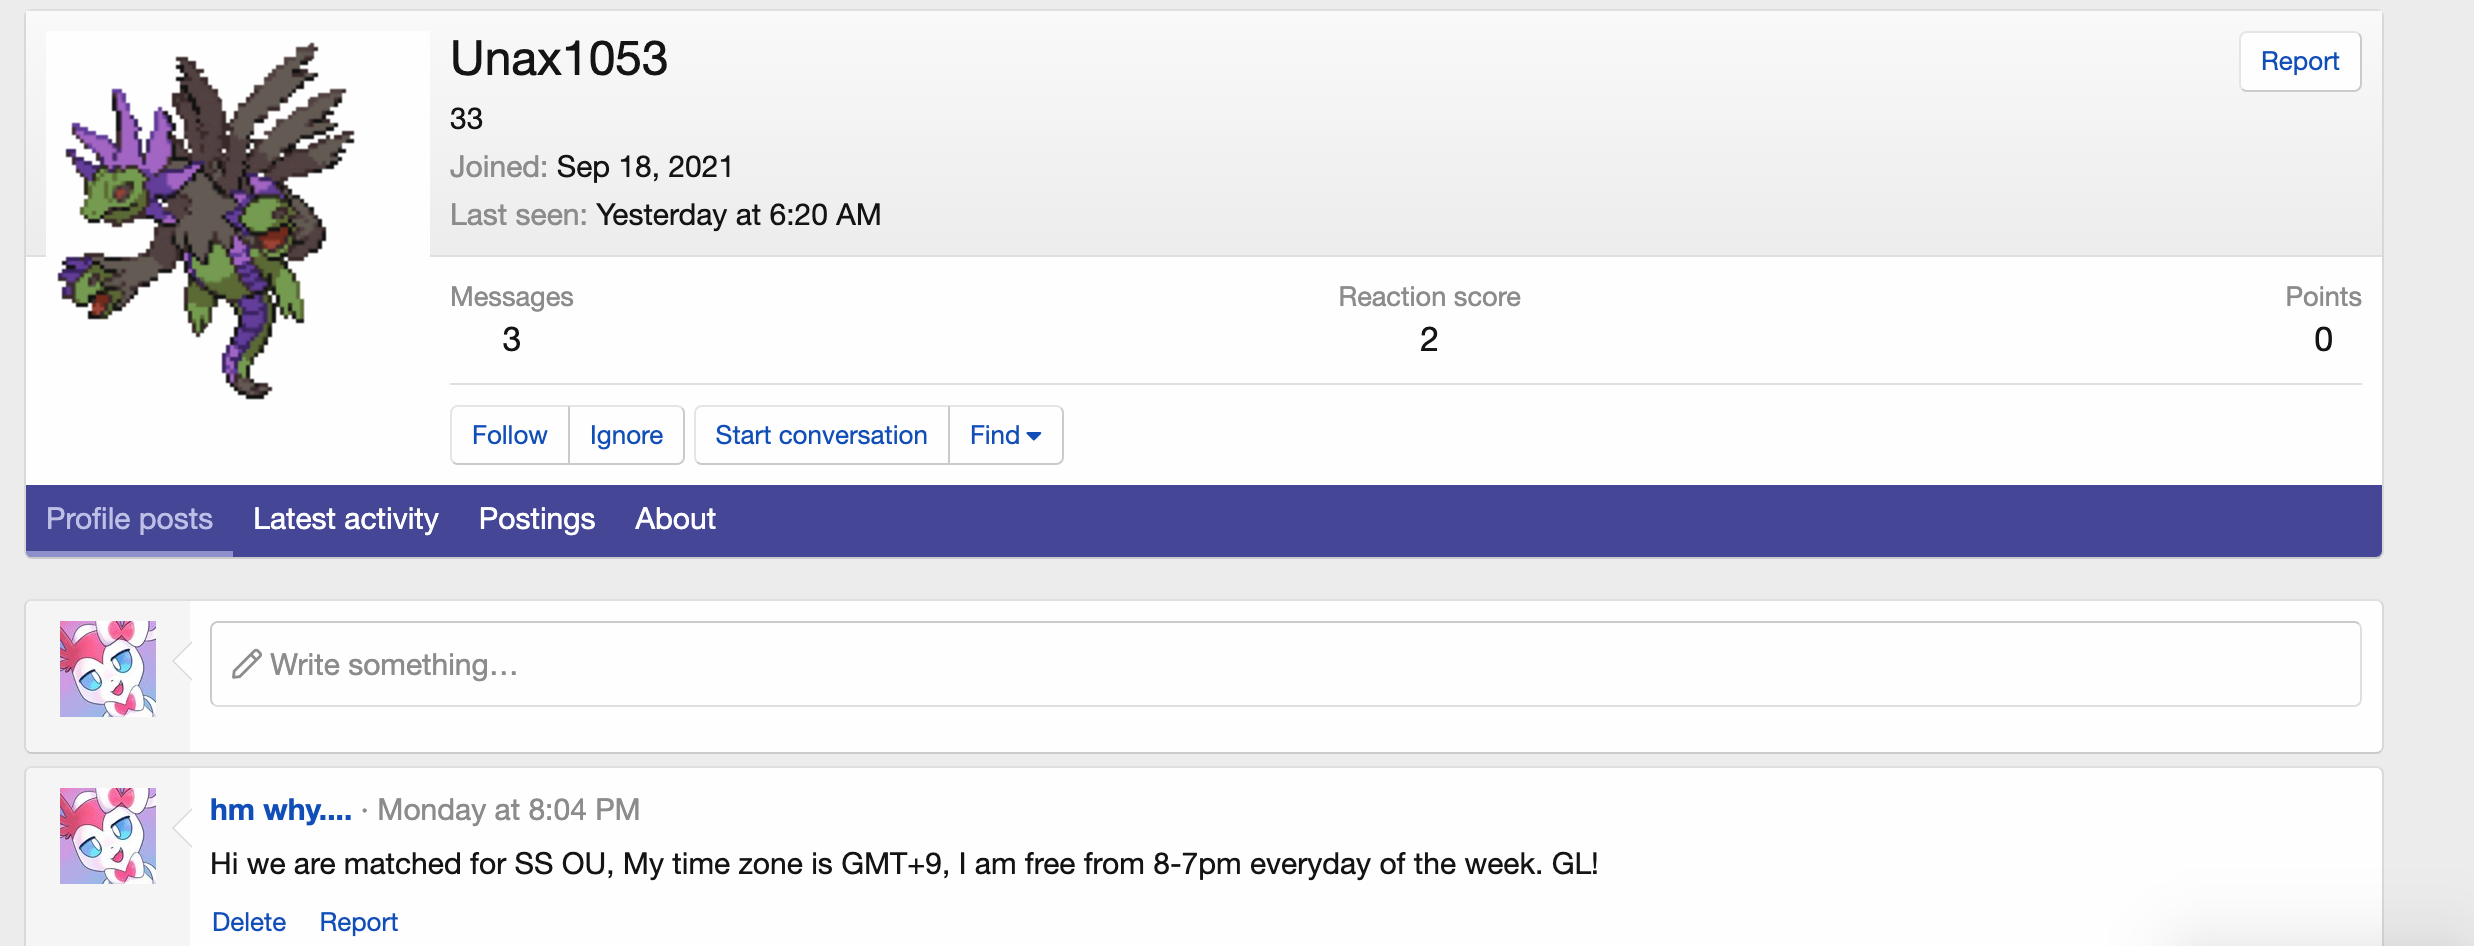Click the joined date Sep 18, 2021
Viewport: 2474px width, 946px height.
(645, 167)
